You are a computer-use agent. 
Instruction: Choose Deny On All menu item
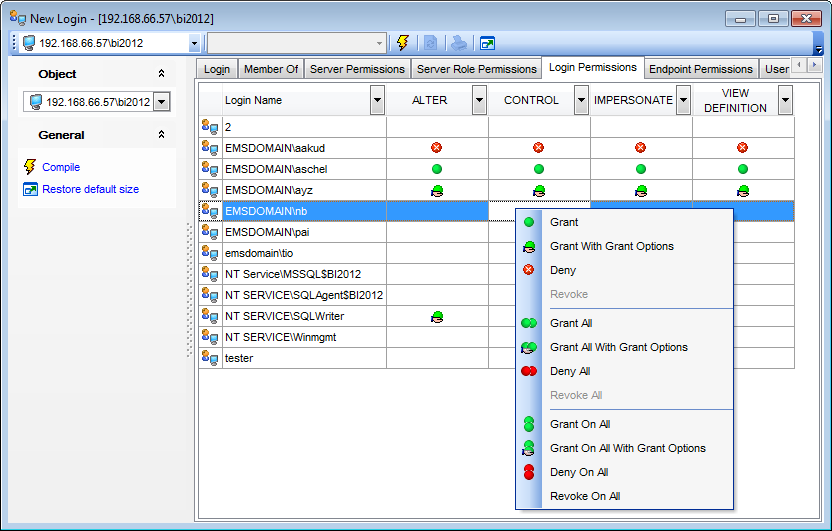[625, 472]
